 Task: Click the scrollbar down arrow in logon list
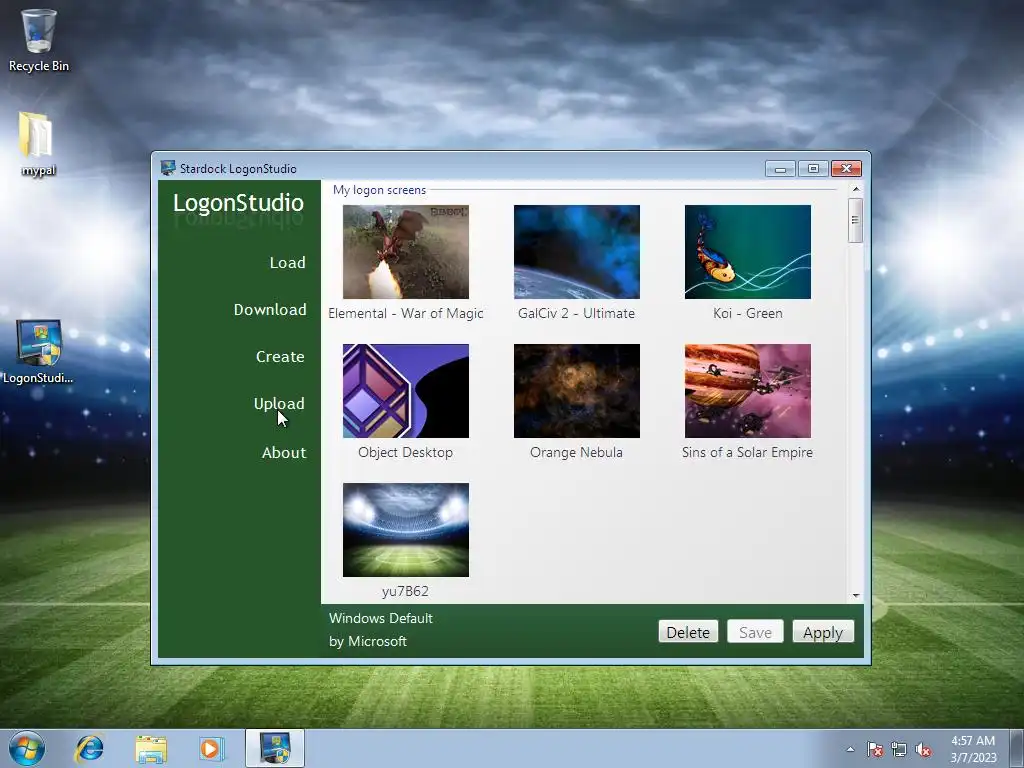pyautogui.click(x=856, y=596)
